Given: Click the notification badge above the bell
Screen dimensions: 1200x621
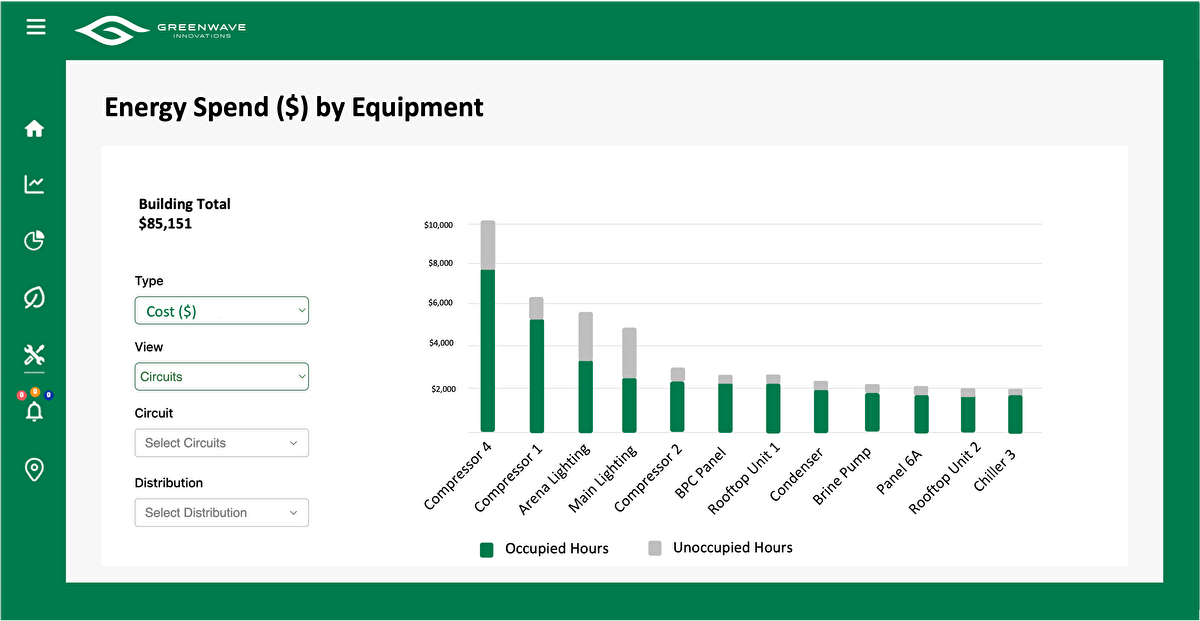Looking at the screenshot, I should pyautogui.click(x=34, y=394).
